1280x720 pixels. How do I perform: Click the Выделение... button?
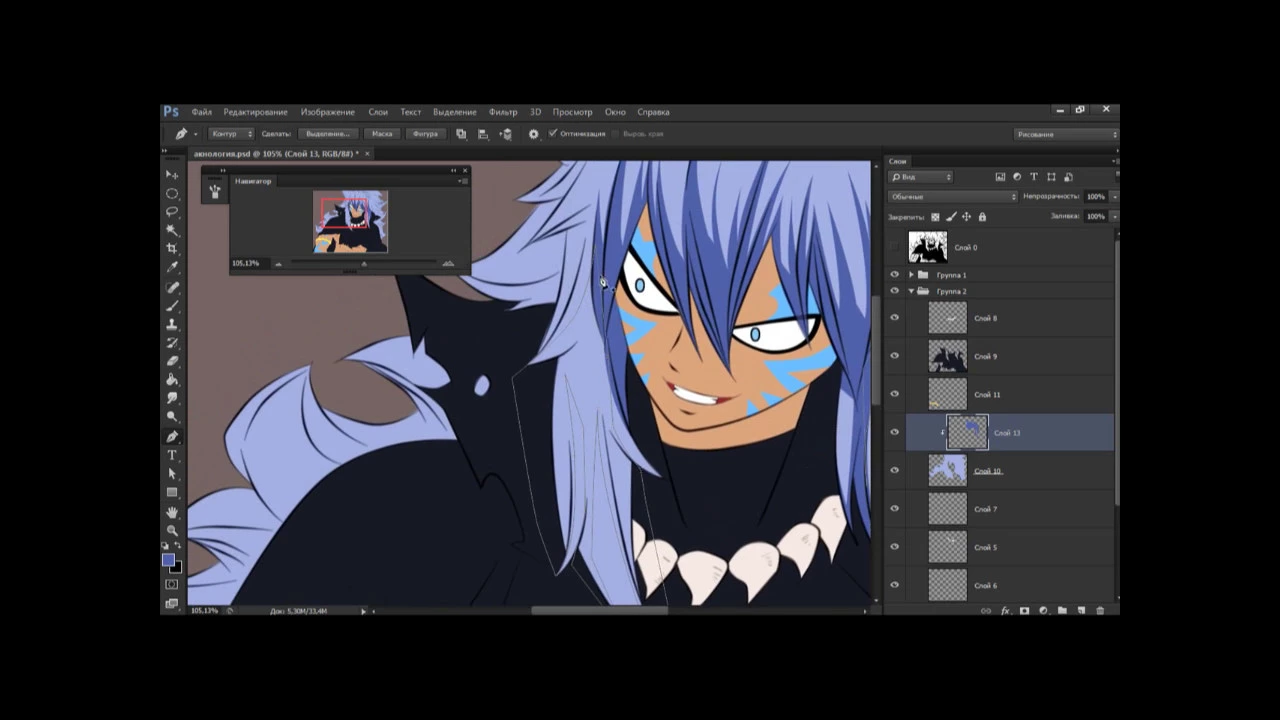328,134
